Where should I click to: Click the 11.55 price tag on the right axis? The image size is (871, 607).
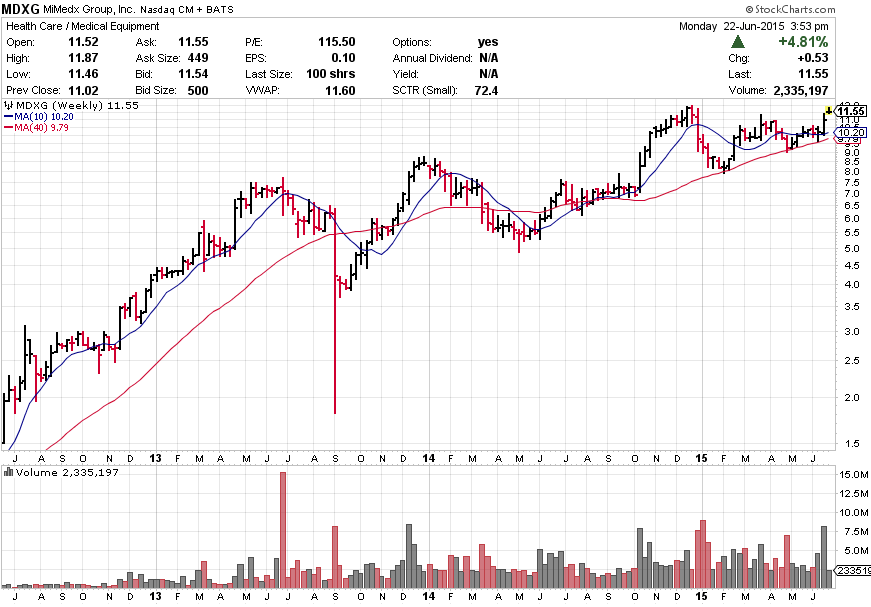point(851,111)
